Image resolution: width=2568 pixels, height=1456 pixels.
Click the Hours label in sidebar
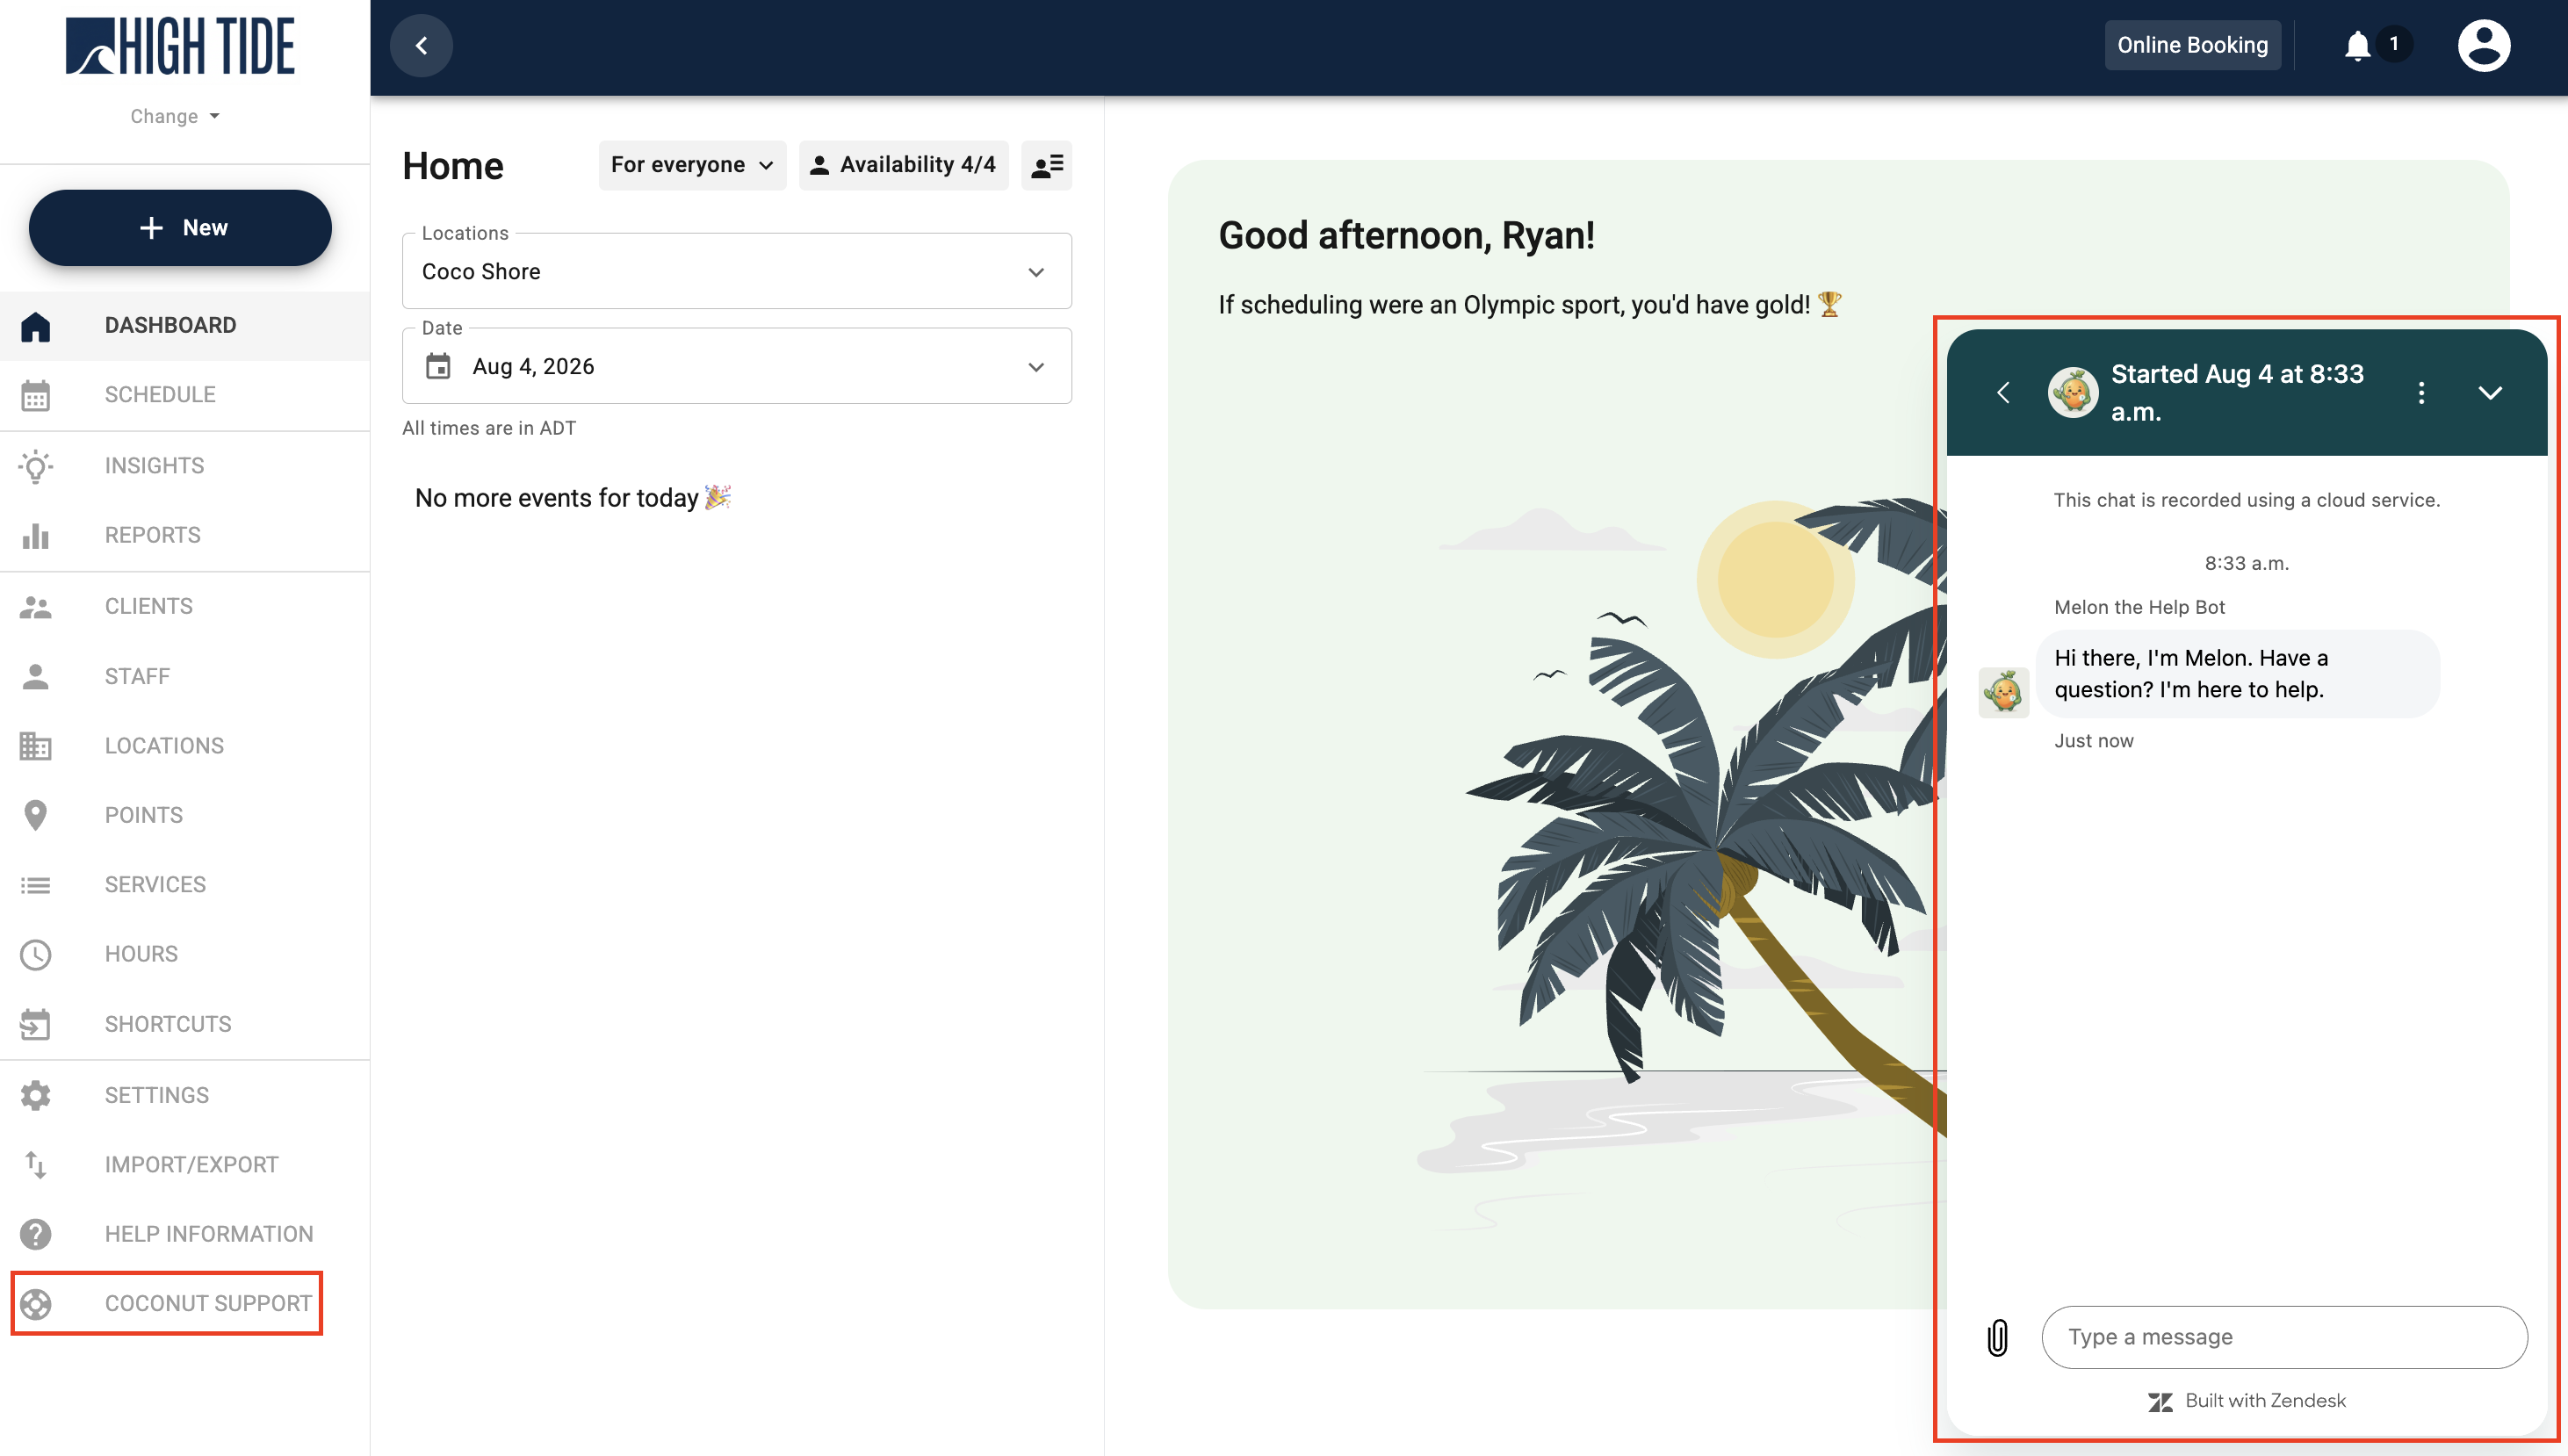141,954
